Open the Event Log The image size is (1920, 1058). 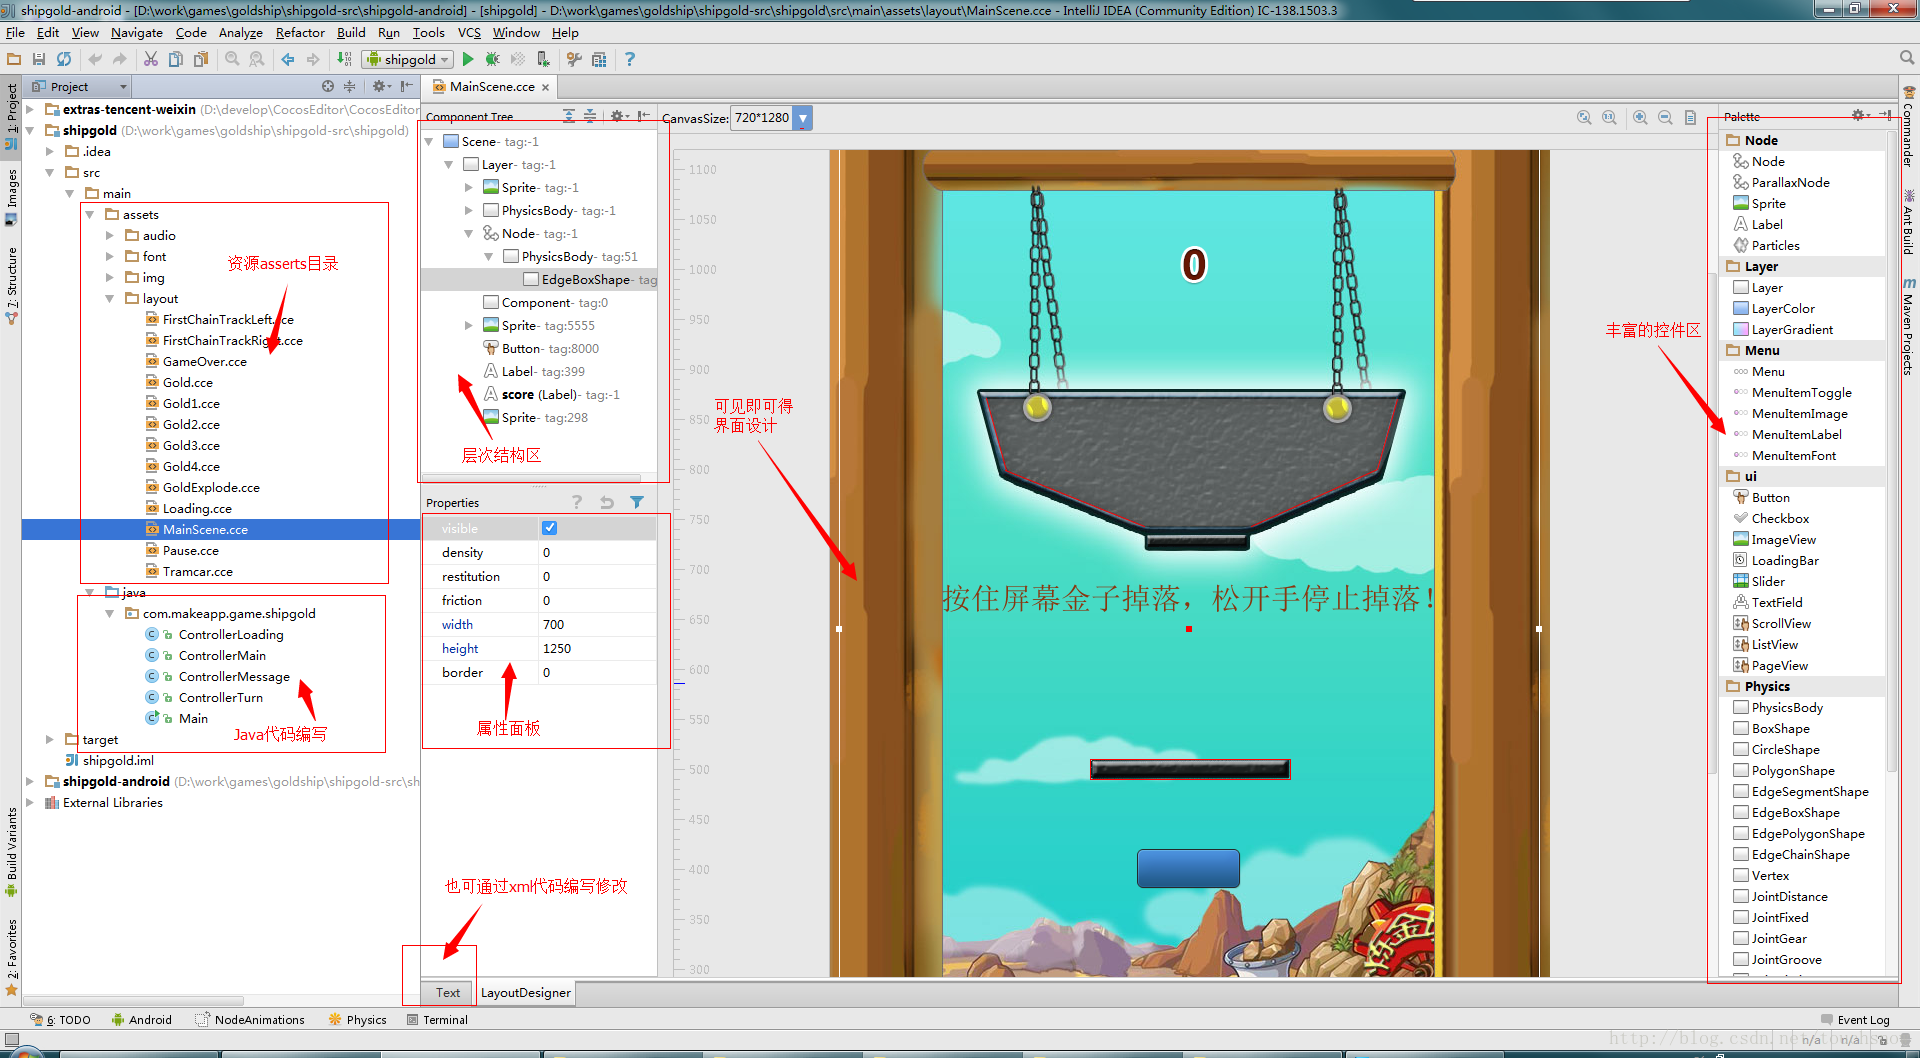pos(1855,1019)
